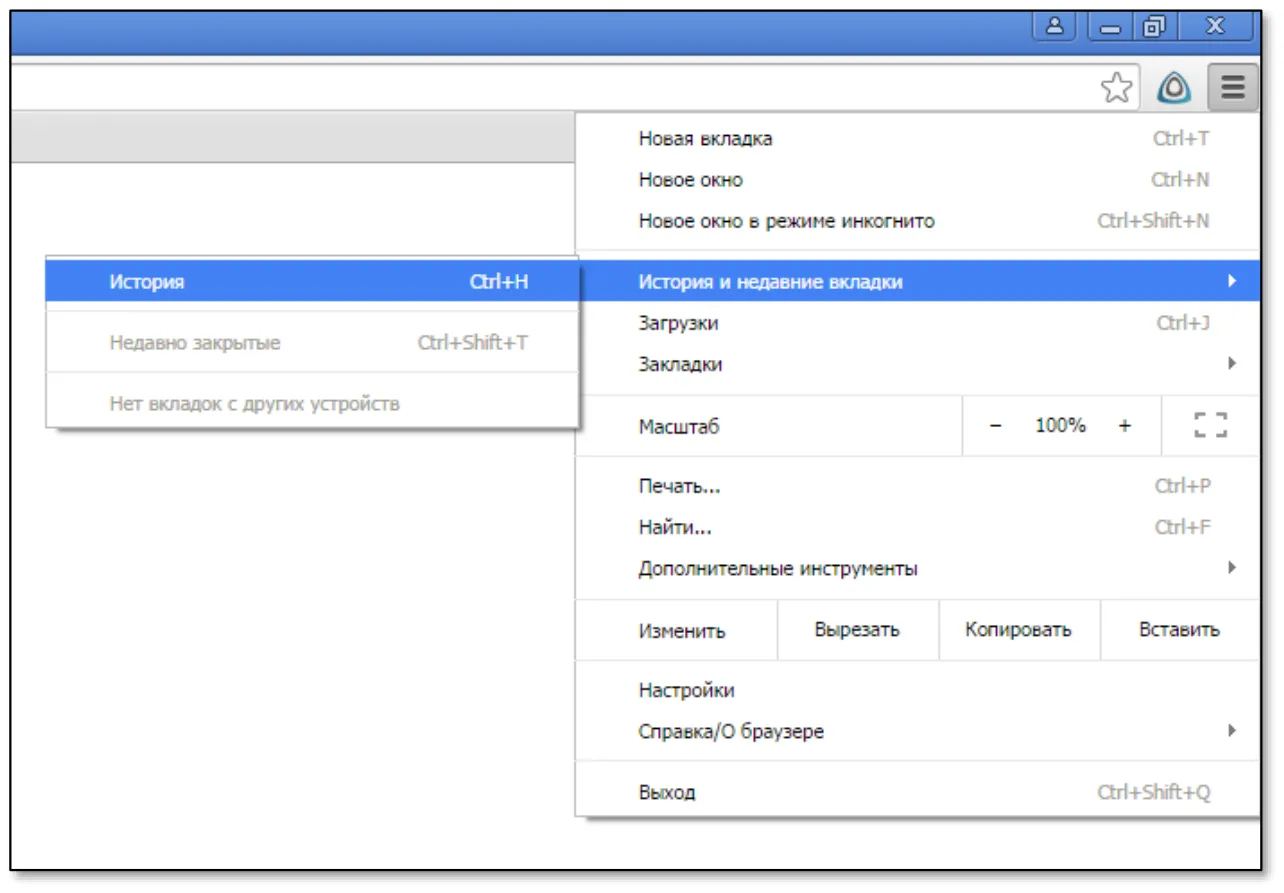
Task: Expand the Закладки submenu
Action: (x=917, y=365)
